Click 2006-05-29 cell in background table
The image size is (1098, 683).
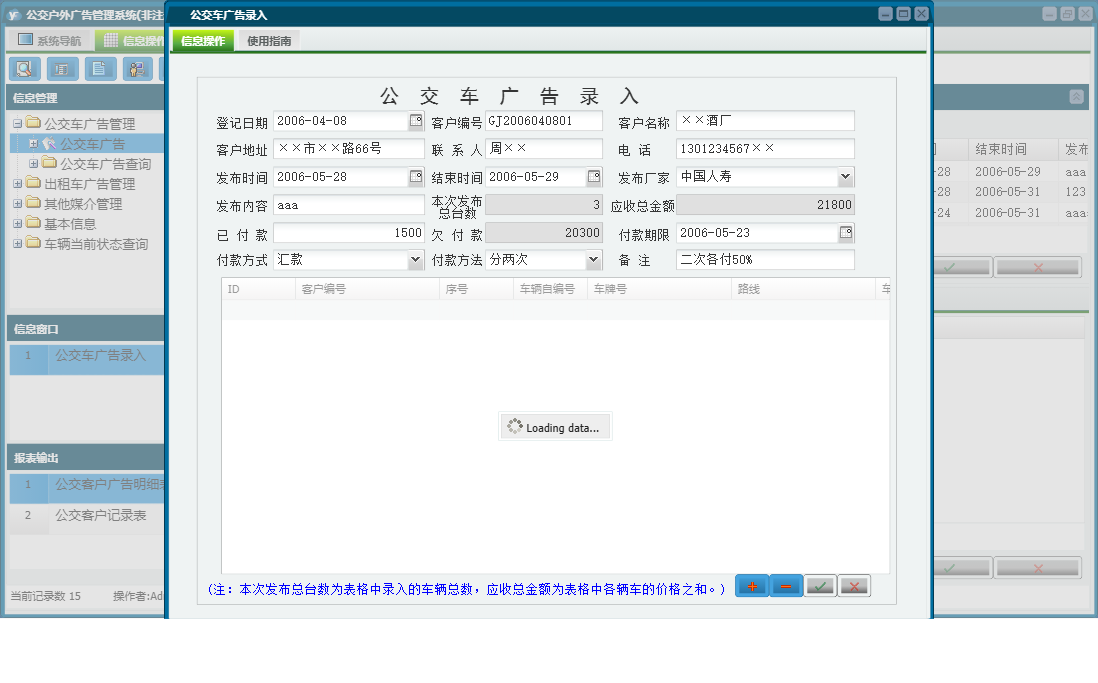click(1008, 172)
